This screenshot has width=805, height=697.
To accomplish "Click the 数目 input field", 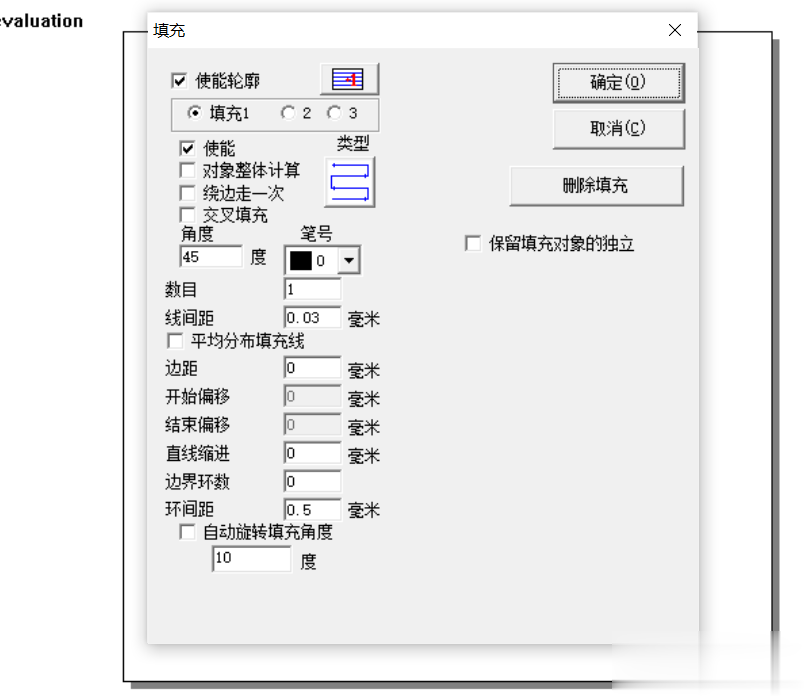I will 313,289.
